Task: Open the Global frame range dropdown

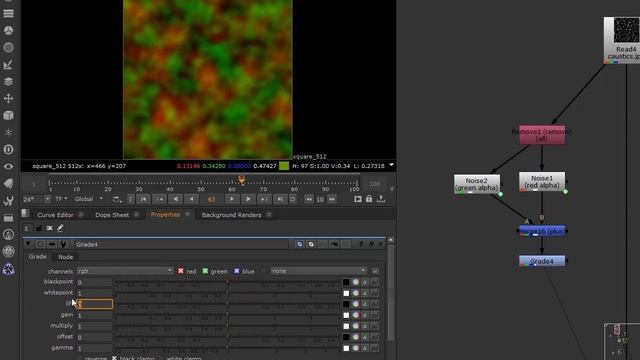Action: coord(89,199)
